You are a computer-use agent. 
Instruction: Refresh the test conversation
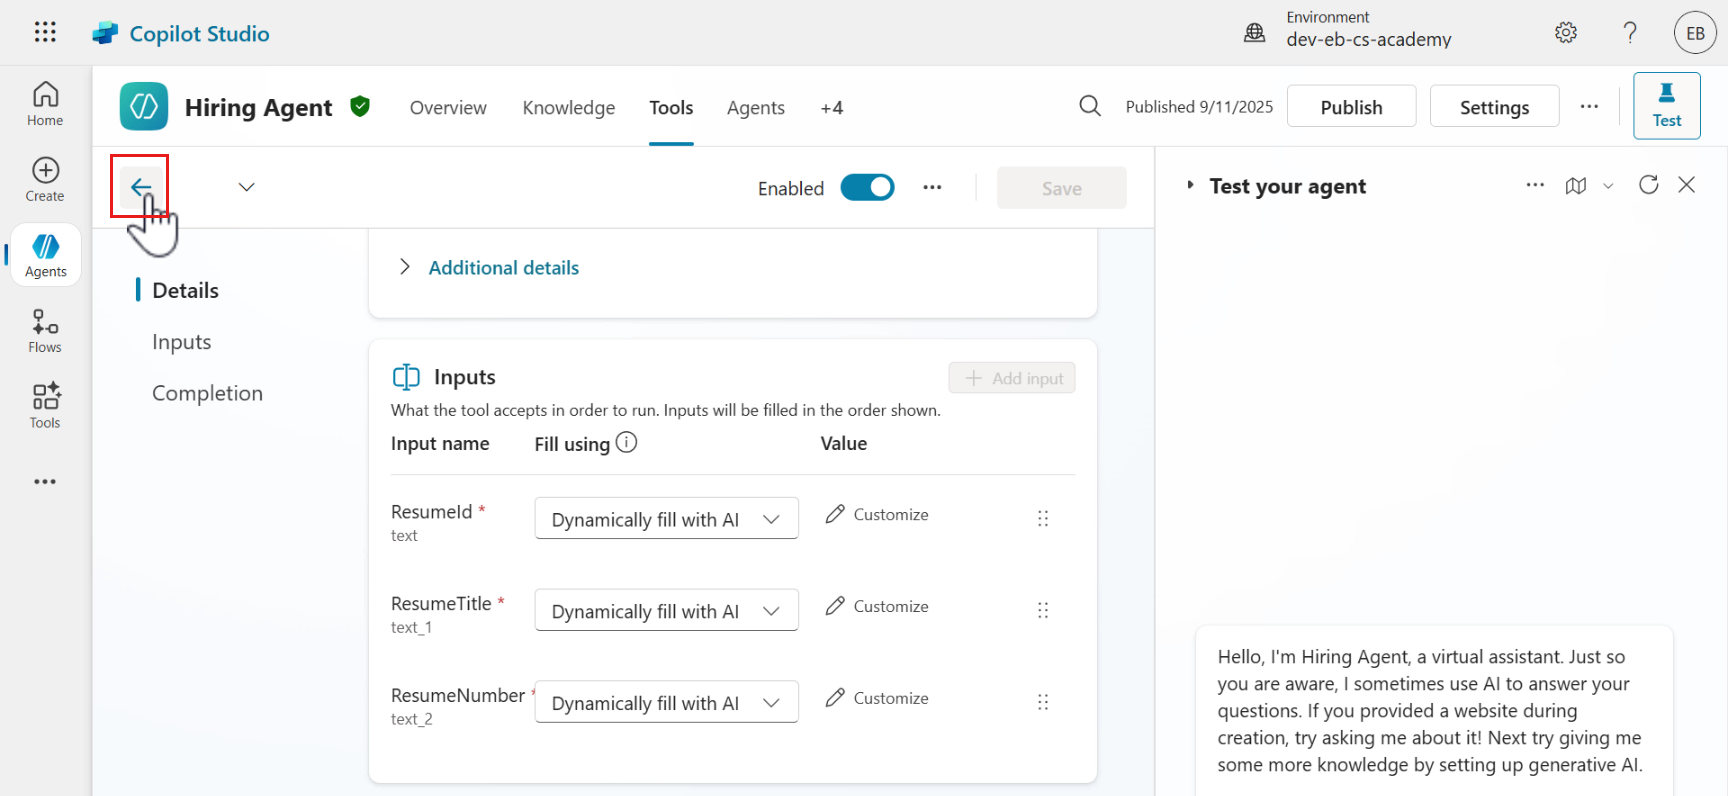[1648, 185]
